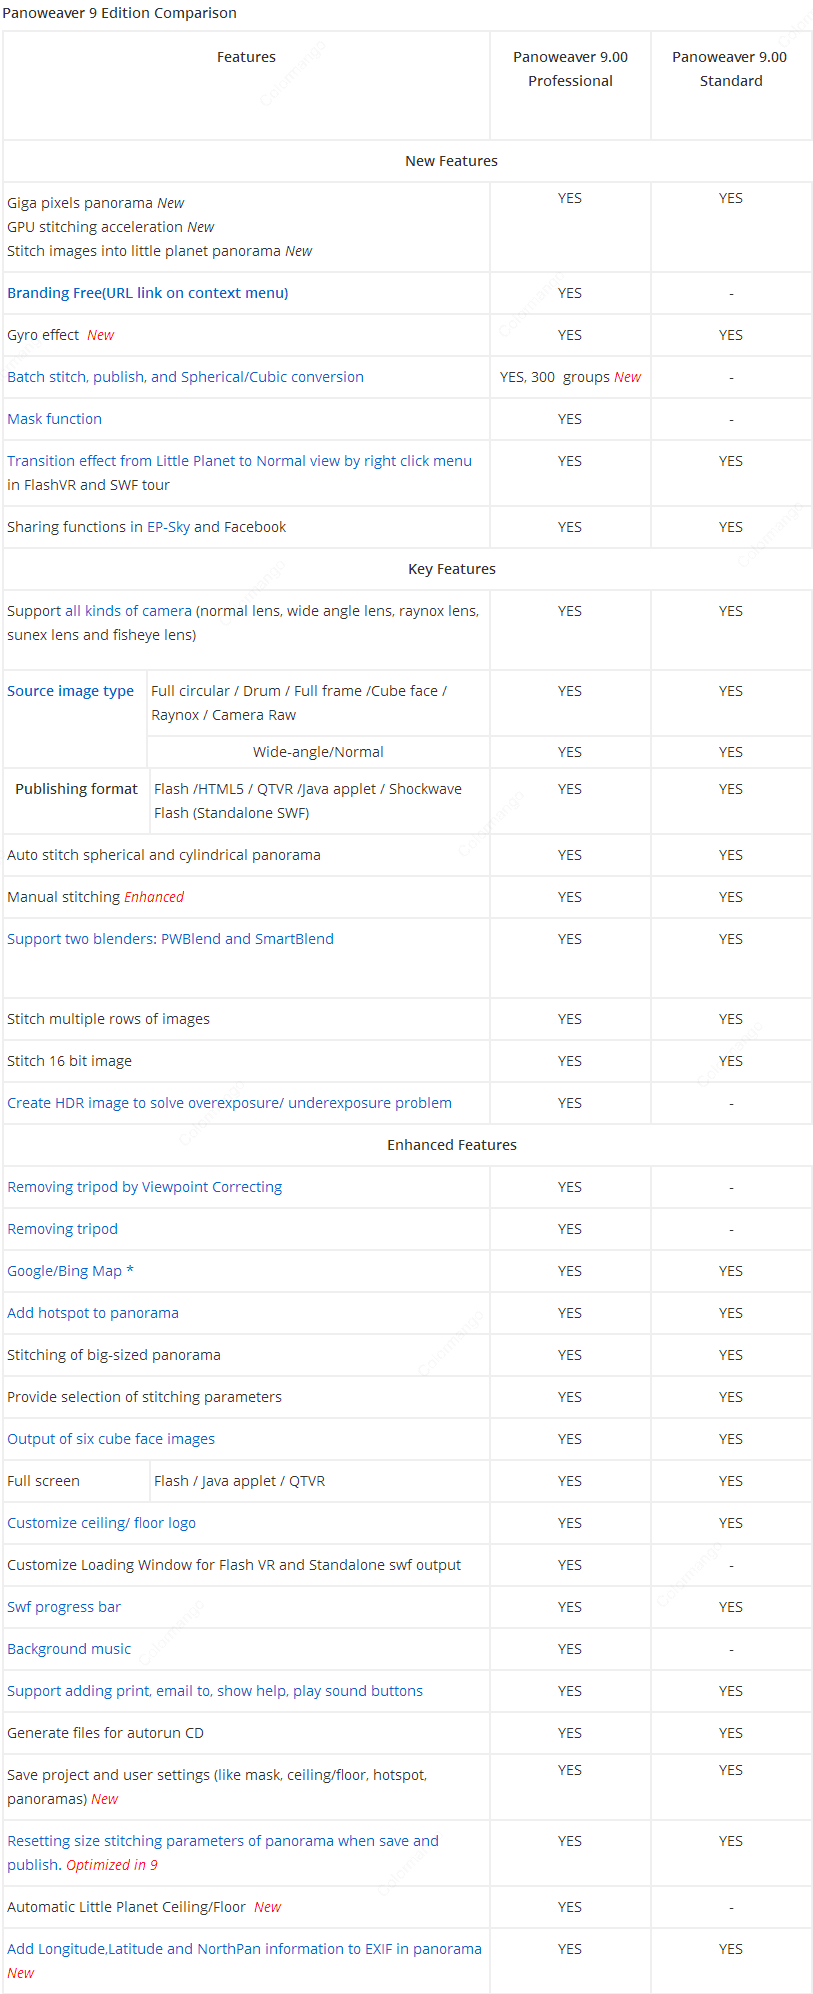Open Removing tripod by Viewpoint Correcting link
The height and width of the screenshot is (1994, 813).
click(x=144, y=1187)
